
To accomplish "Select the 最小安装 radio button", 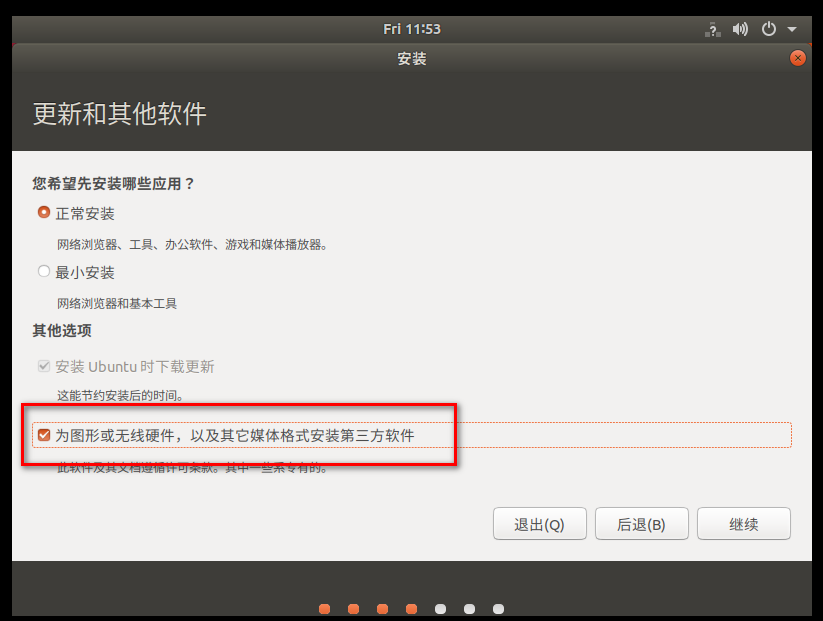I will 43,271.
